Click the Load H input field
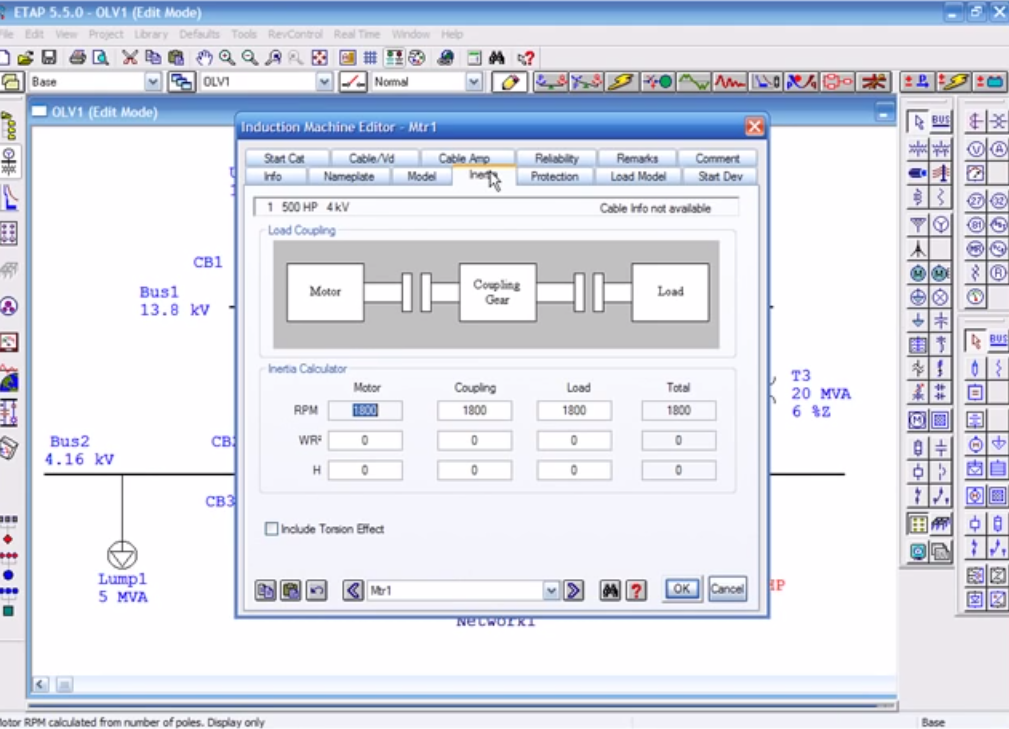Screen dimensions: 1009x729 pos(574,470)
